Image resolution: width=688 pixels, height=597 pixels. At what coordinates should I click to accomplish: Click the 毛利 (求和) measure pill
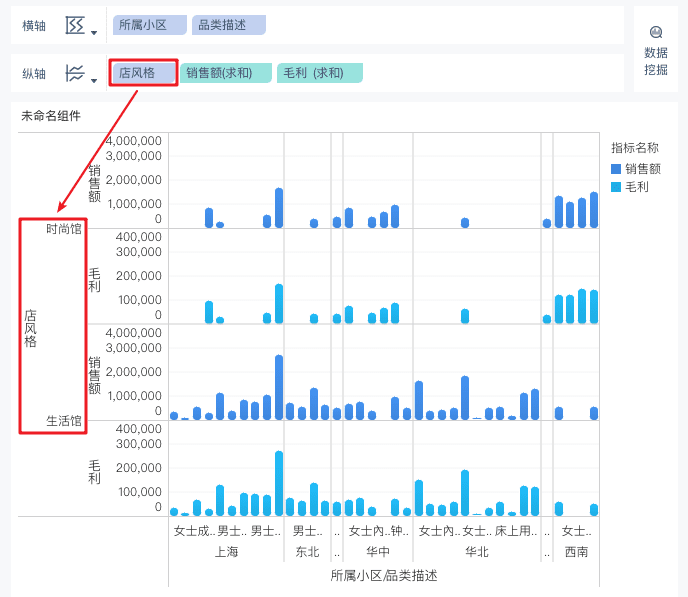(320, 73)
